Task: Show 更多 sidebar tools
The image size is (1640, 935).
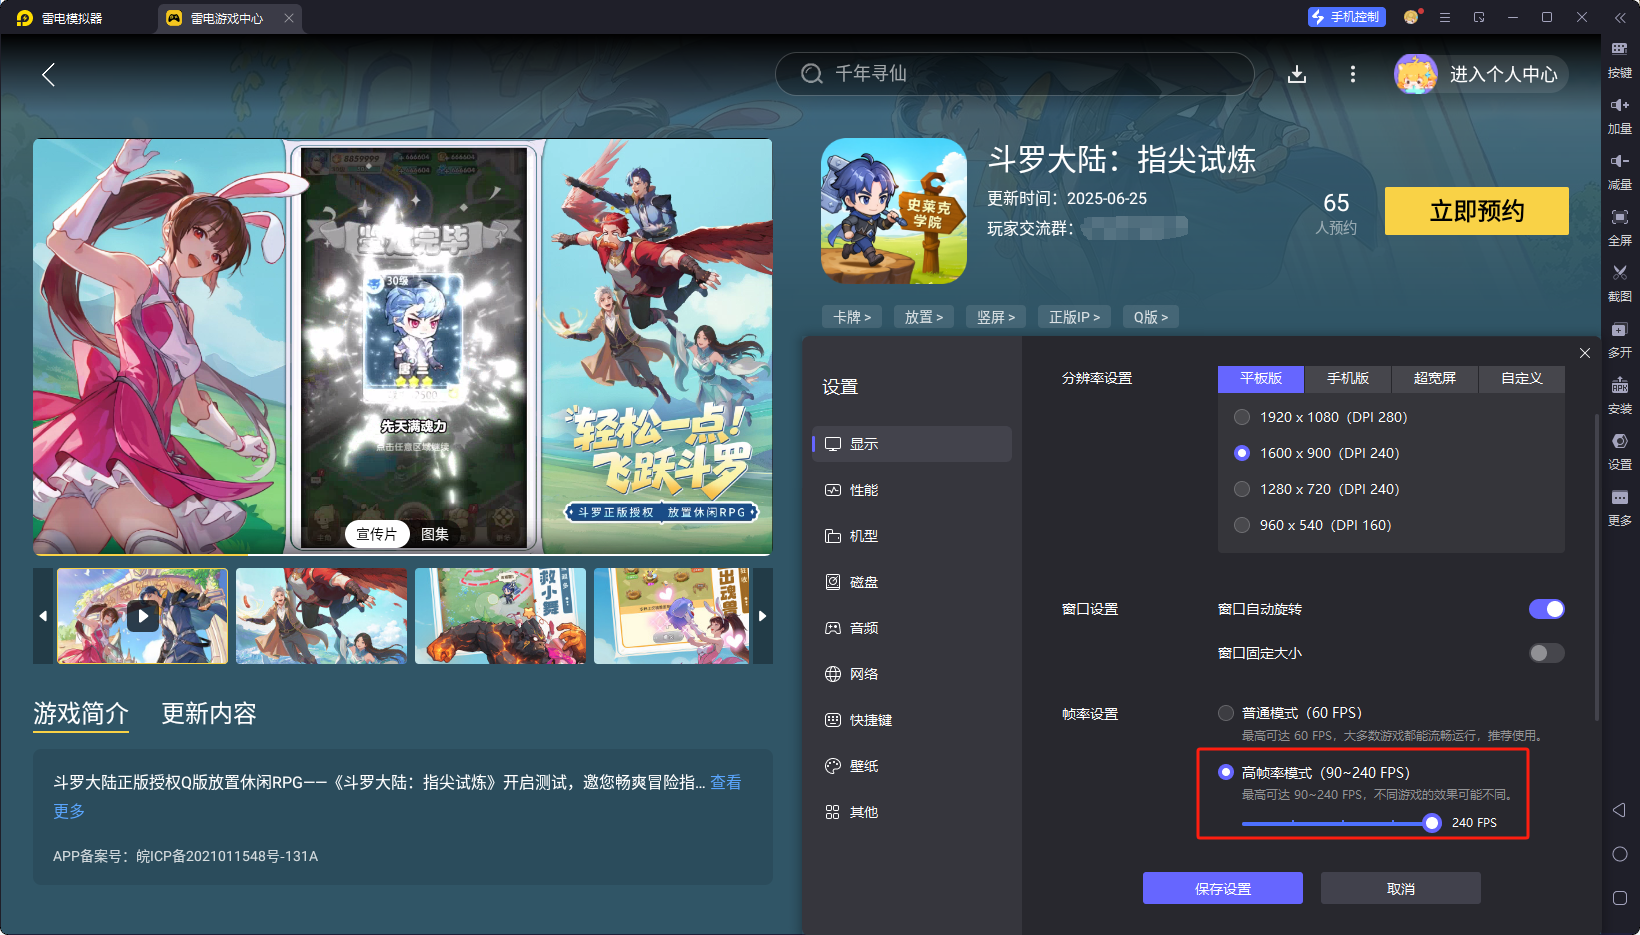Action: click(x=1619, y=507)
